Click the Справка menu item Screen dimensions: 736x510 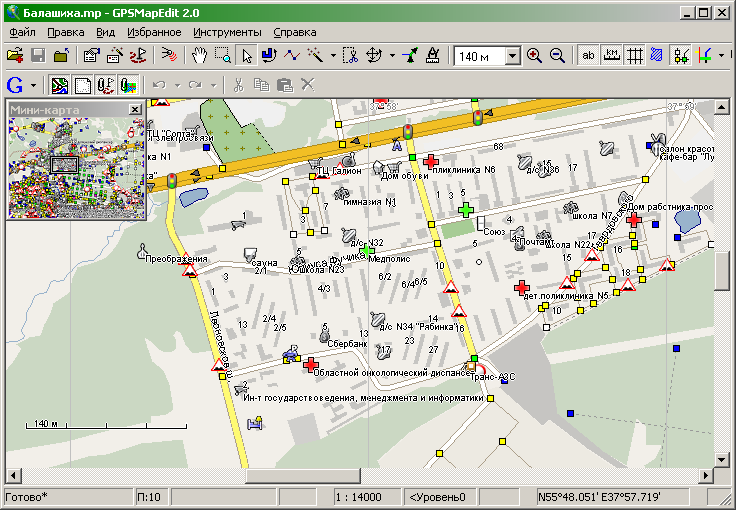[294, 32]
